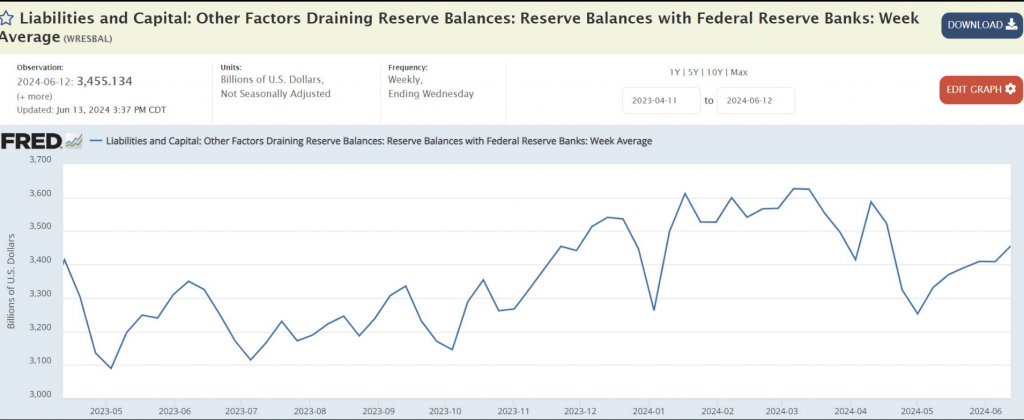This screenshot has height=420, width=1024.
Task: Click the favorite star icon beside title
Action: [x=7, y=18]
